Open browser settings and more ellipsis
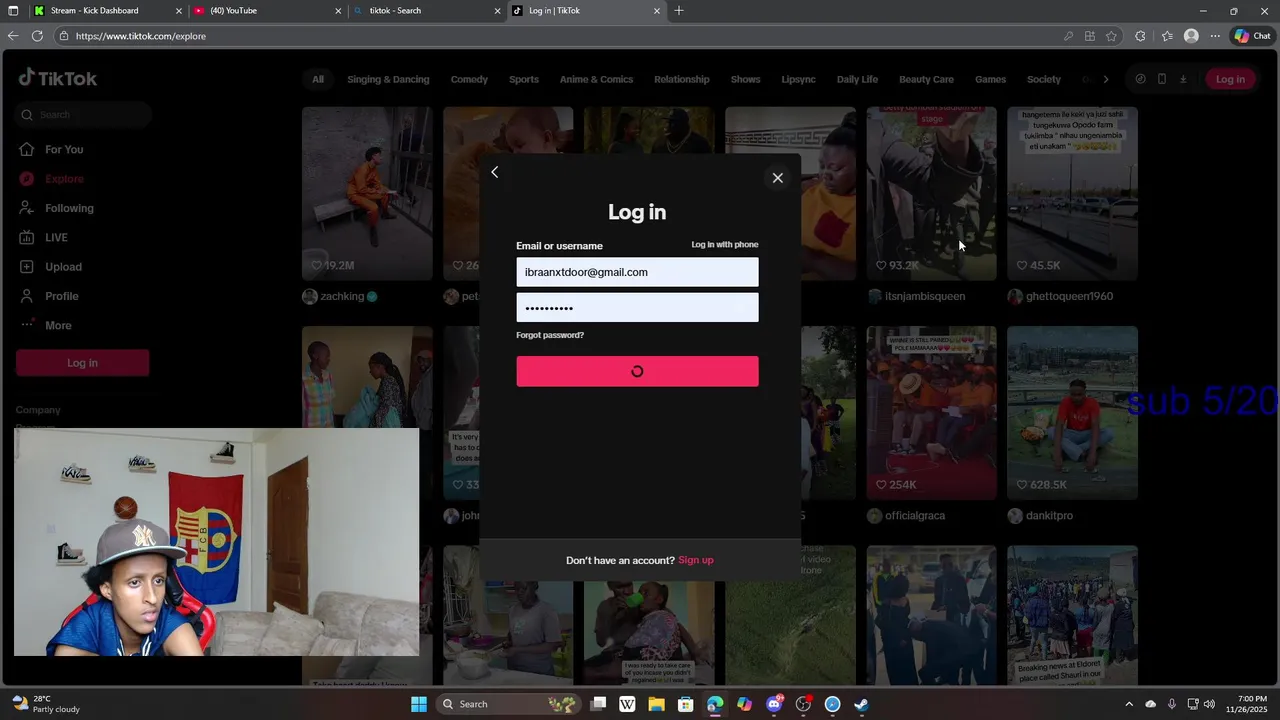This screenshot has height=720, width=1280. click(x=1215, y=36)
